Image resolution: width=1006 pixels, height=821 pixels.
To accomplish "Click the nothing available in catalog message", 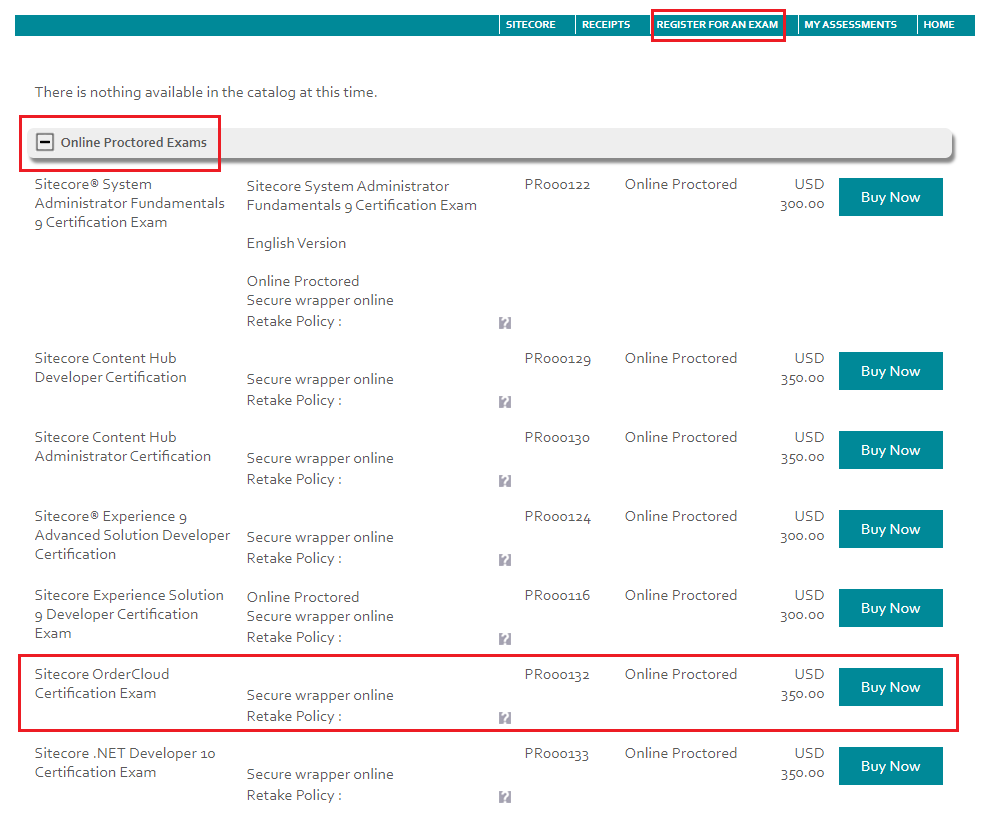I will point(206,92).
